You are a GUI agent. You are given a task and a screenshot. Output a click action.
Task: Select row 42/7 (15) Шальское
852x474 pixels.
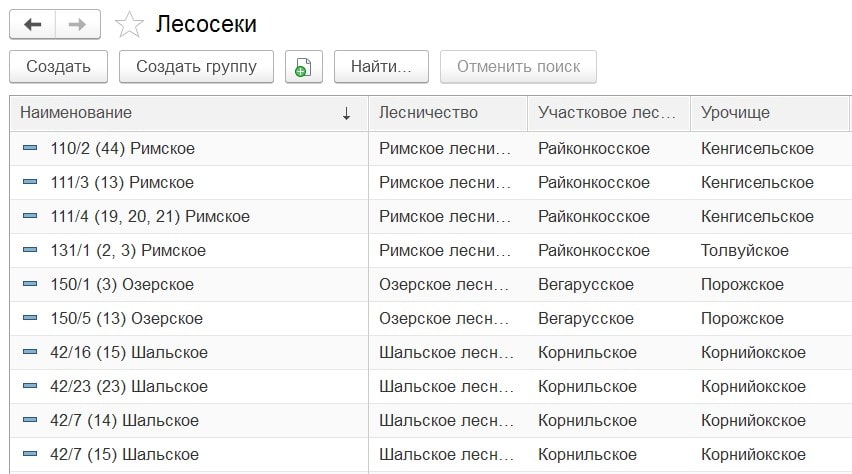[x=430, y=454]
